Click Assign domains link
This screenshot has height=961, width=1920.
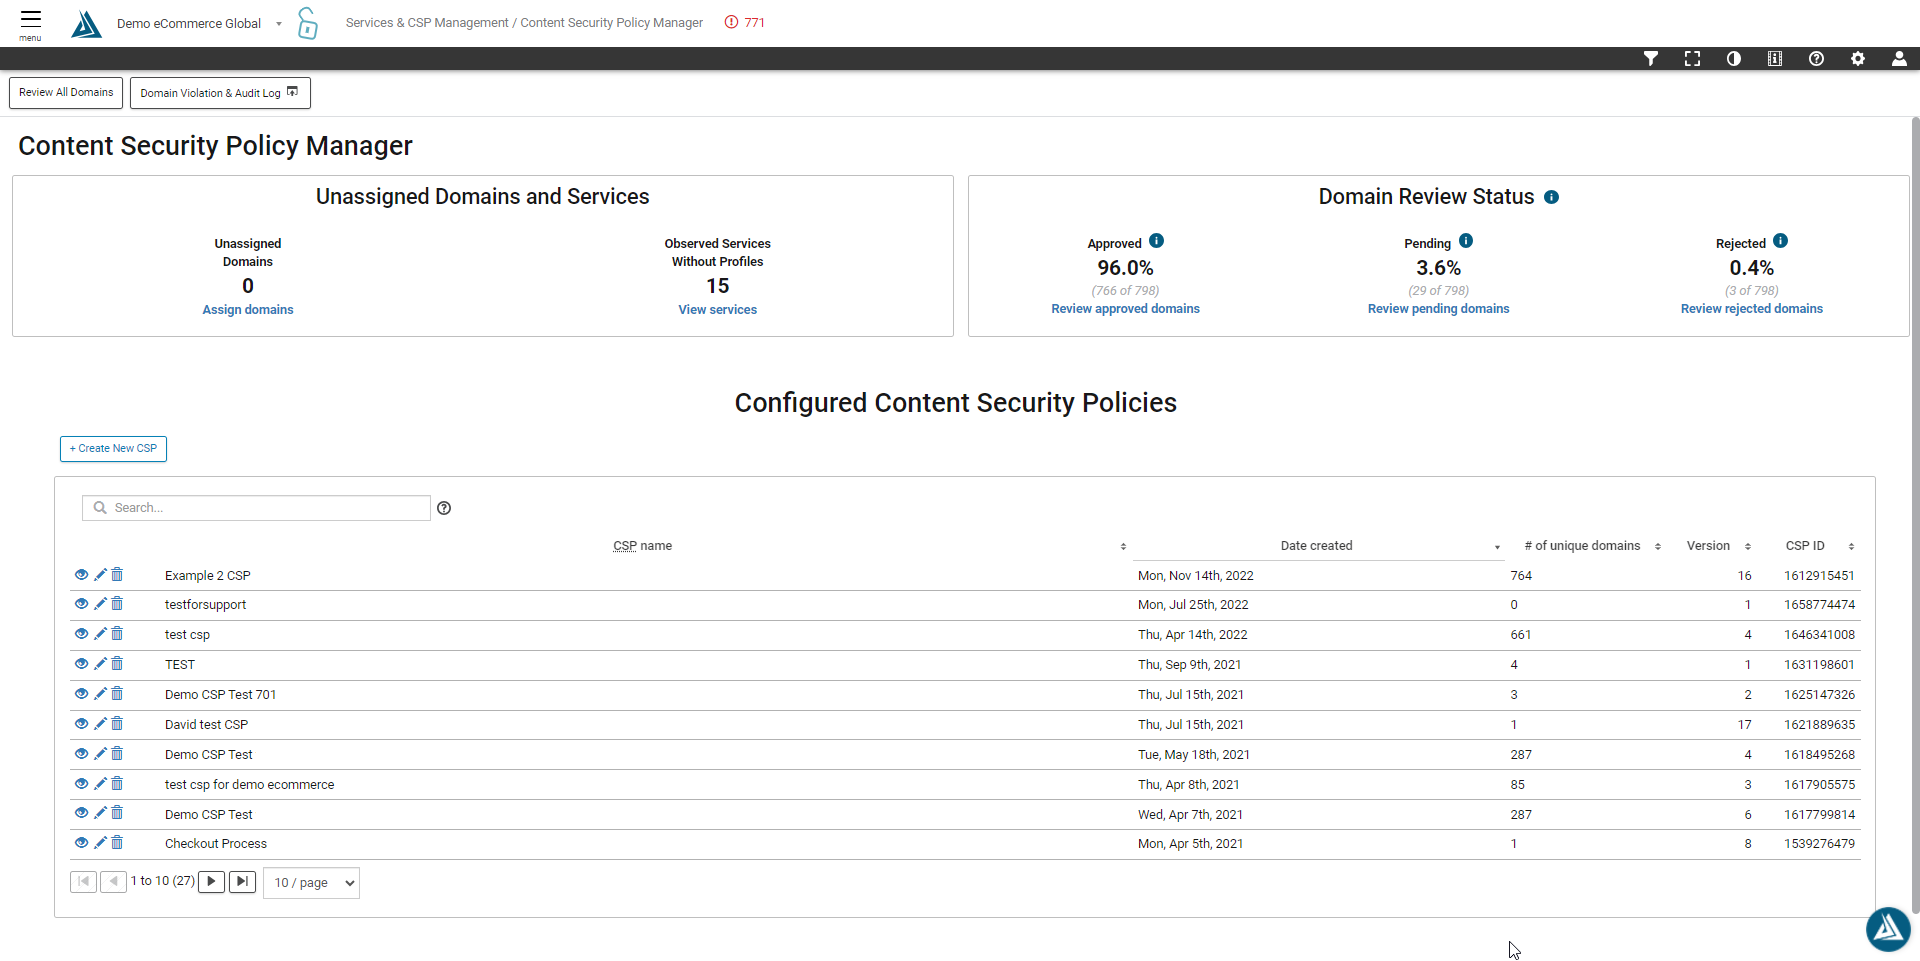[x=248, y=310]
